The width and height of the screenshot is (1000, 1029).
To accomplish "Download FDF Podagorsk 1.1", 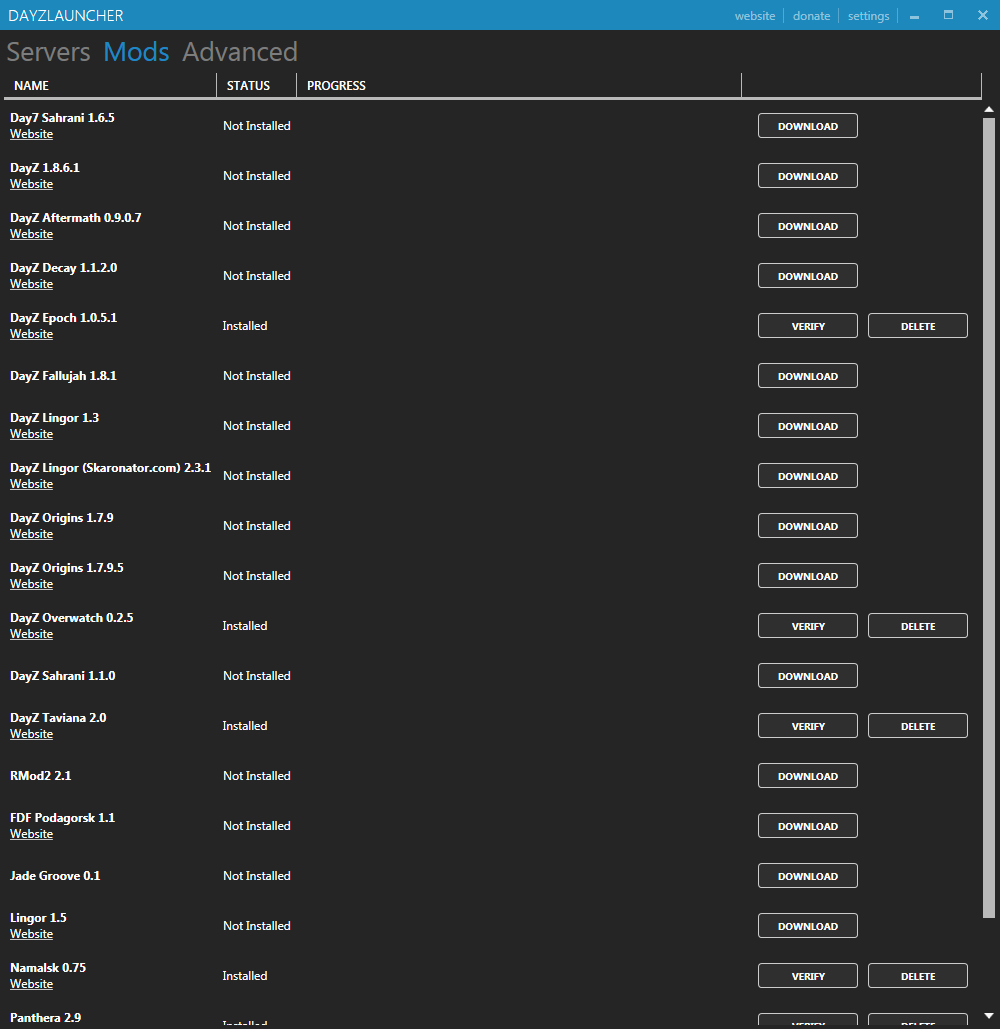I will (x=808, y=826).
